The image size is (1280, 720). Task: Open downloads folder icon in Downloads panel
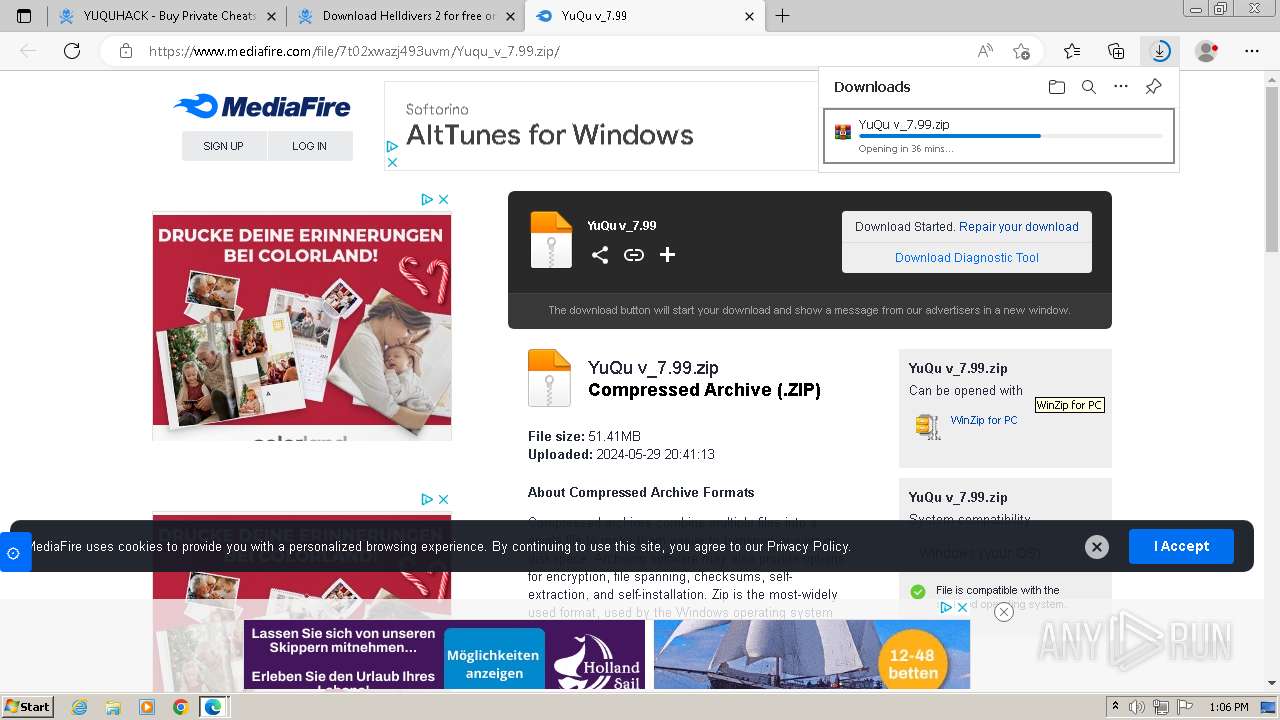[1057, 87]
